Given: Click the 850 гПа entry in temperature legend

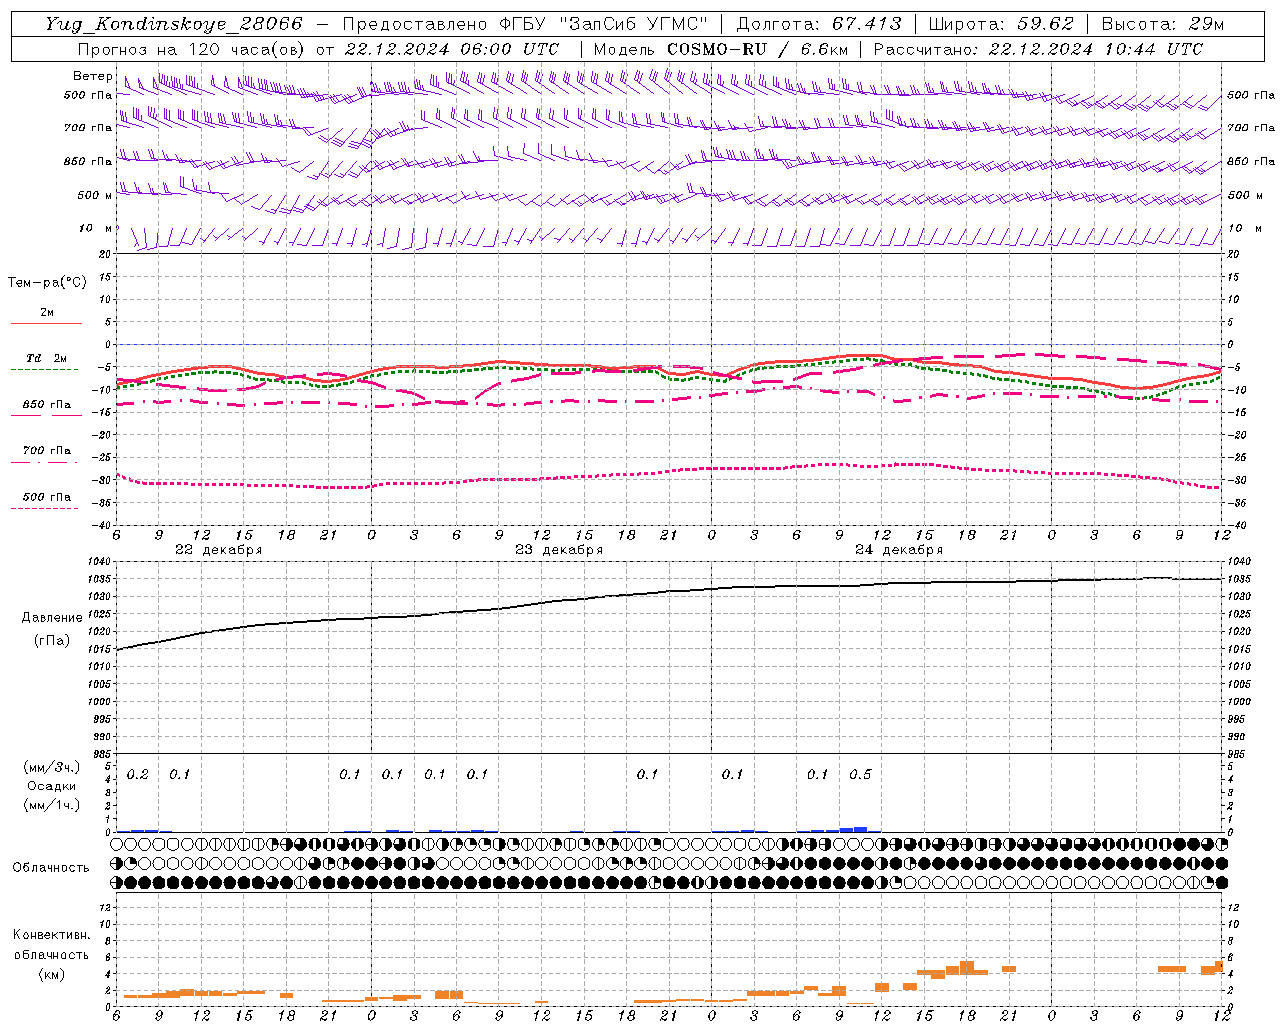Looking at the screenshot, I should [x=46, y=405].
